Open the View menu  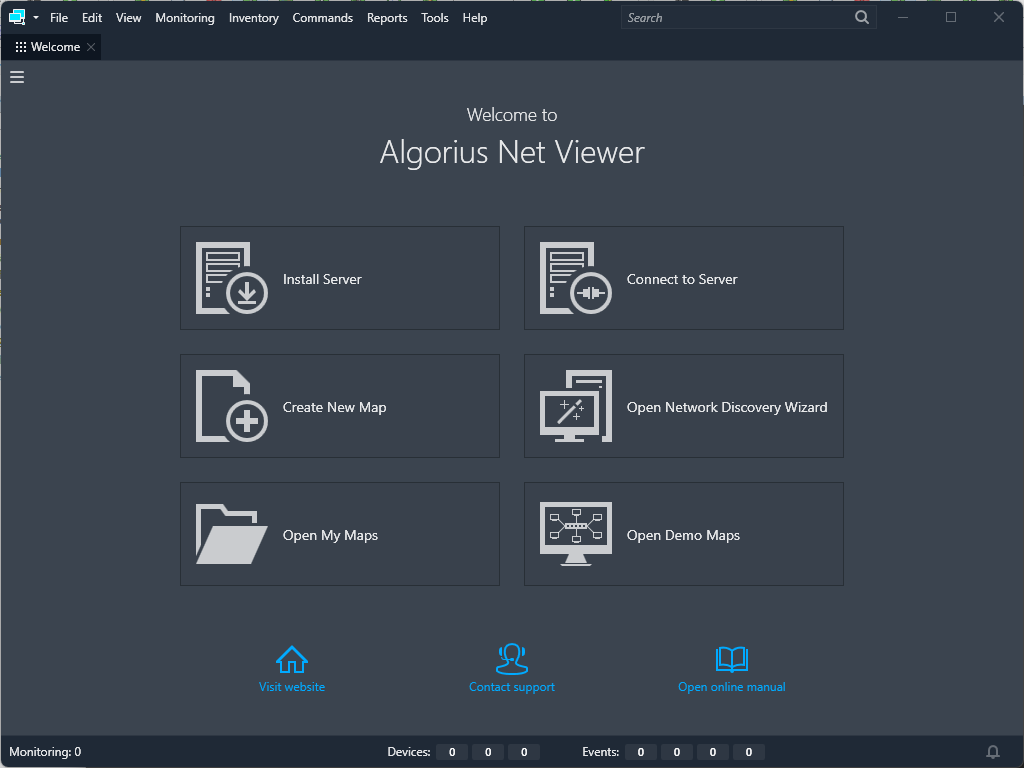(128, 18)
